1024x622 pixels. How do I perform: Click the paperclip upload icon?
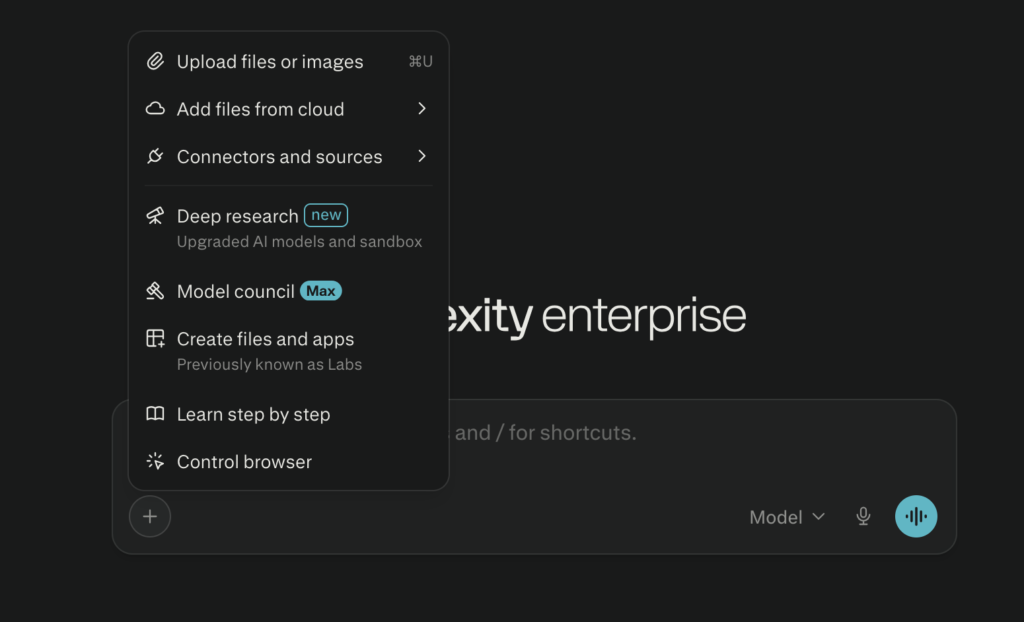155,62
